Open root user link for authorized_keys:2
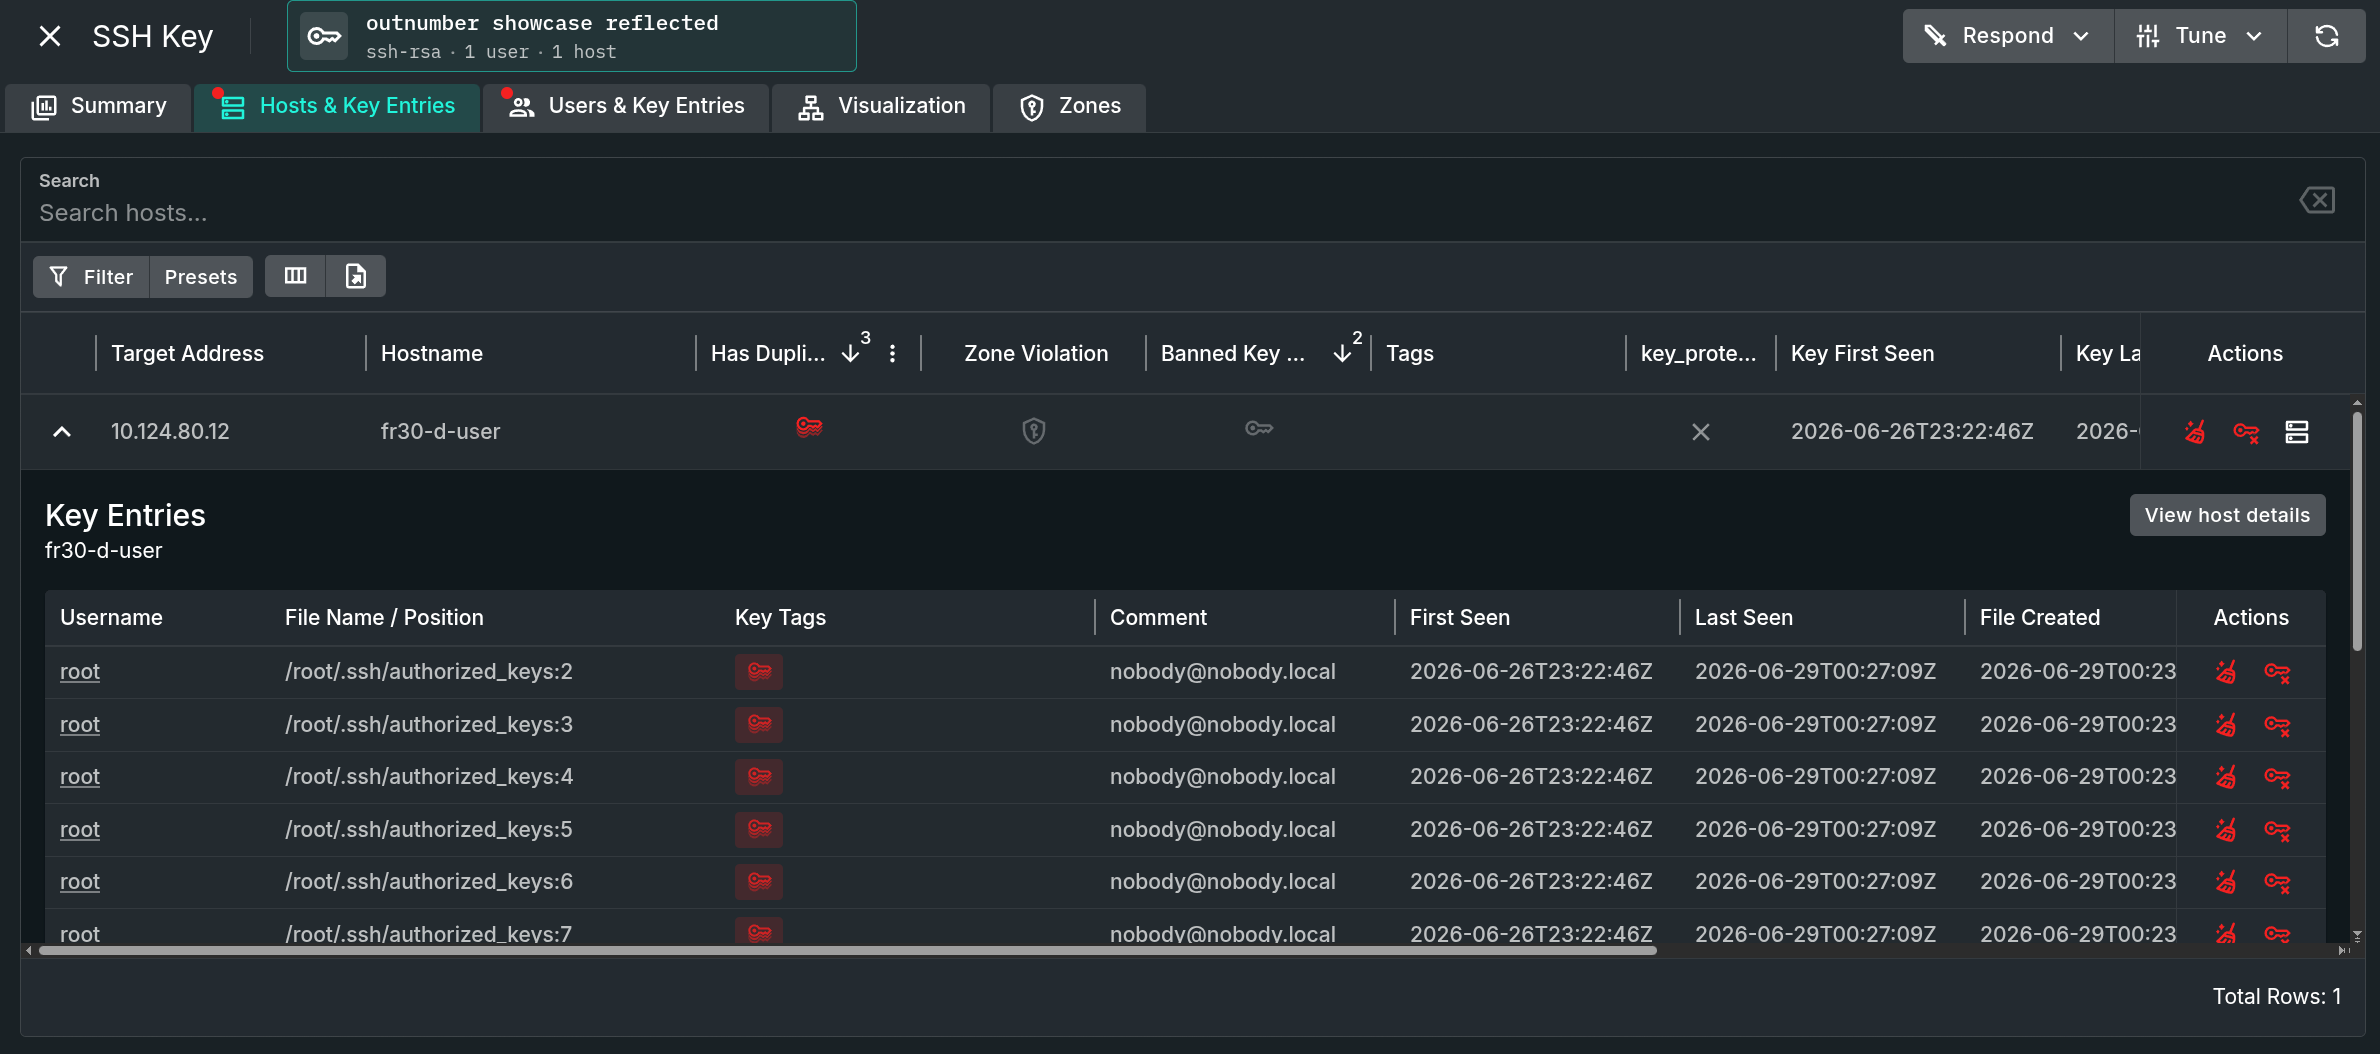This screenshot has width=2380, height=1054. pos(80,672)
